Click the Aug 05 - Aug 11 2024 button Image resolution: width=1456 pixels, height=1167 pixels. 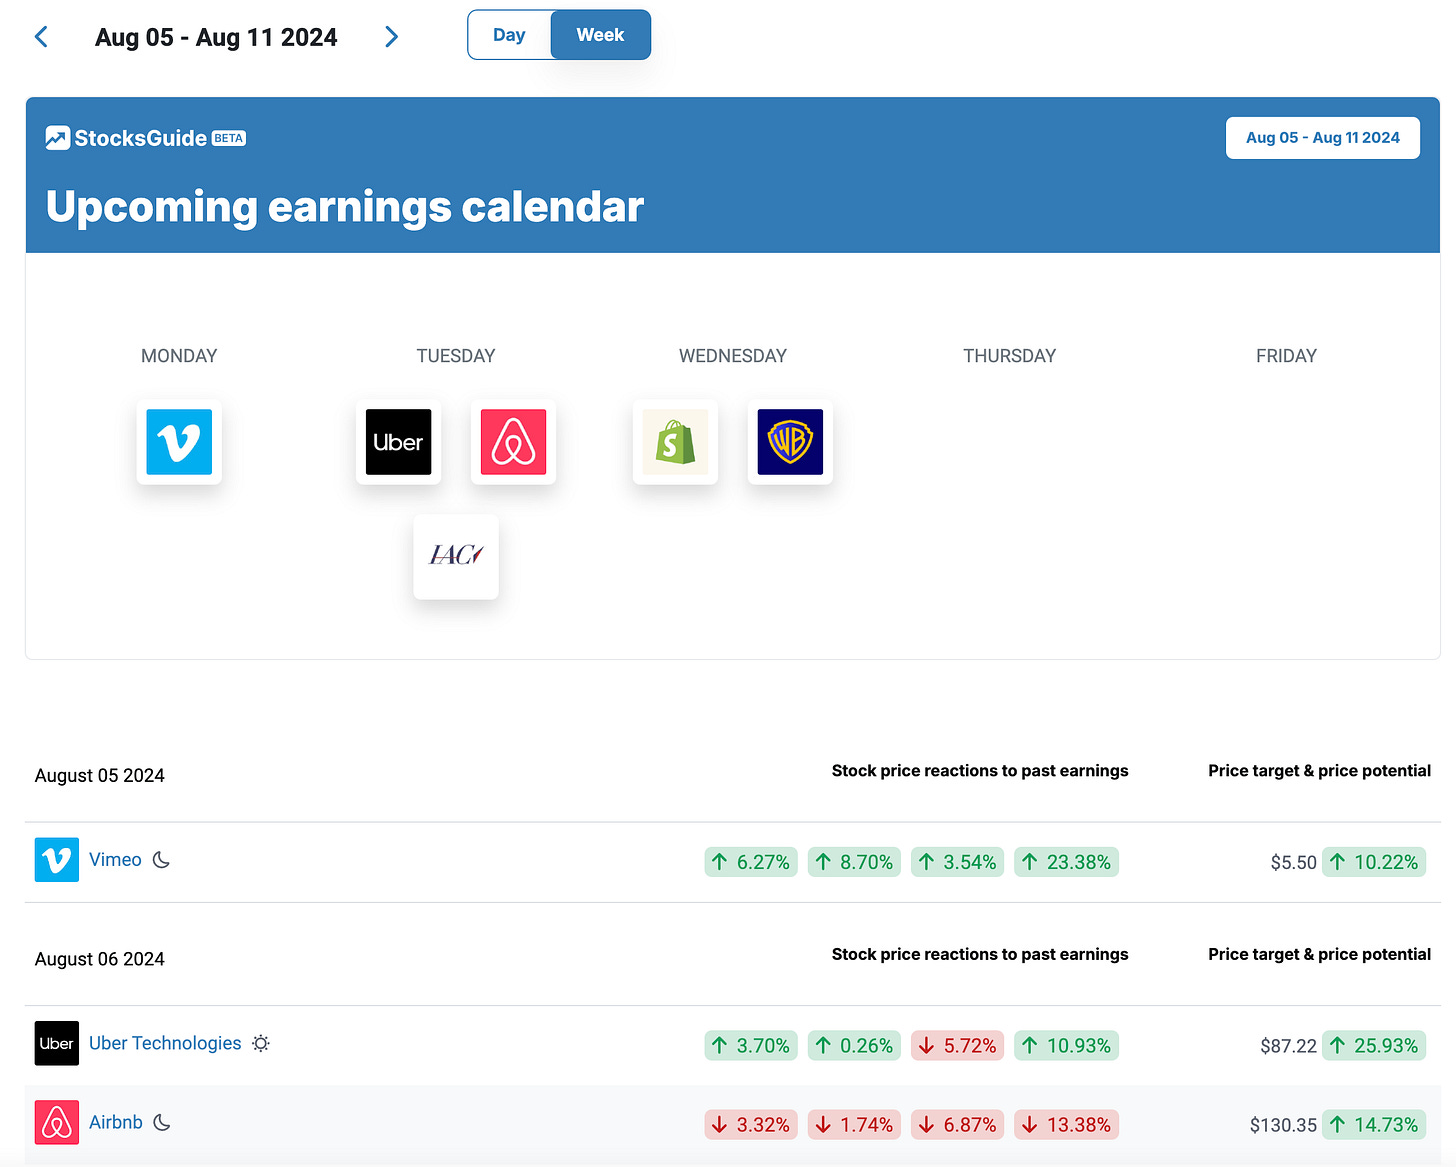coord(1322,138)
